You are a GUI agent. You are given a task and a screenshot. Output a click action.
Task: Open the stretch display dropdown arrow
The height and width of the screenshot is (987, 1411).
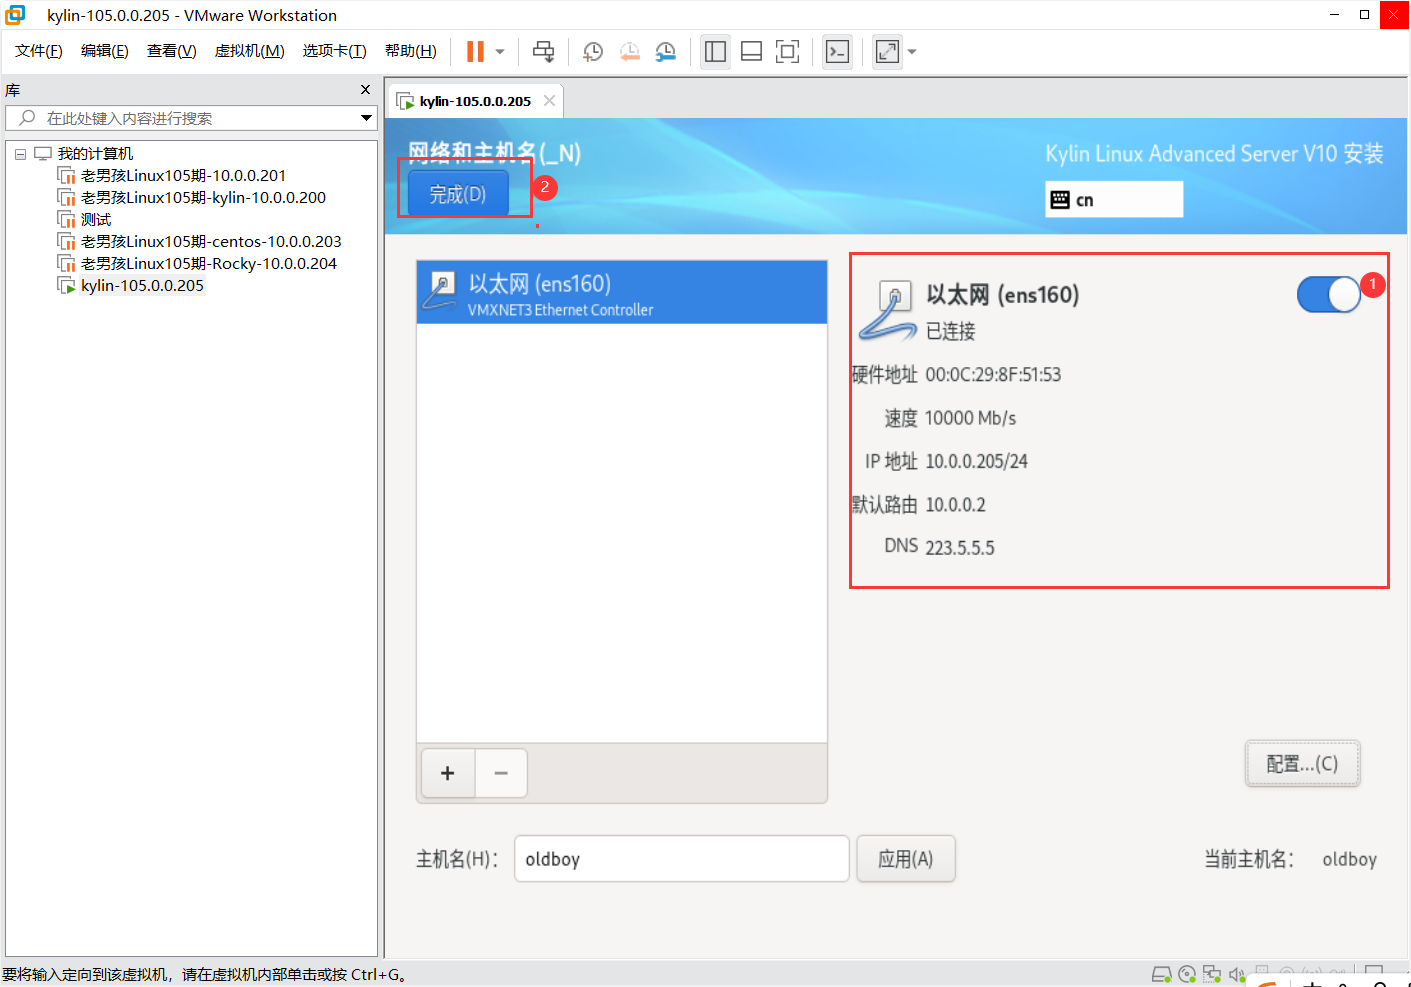tap(912, 52)
